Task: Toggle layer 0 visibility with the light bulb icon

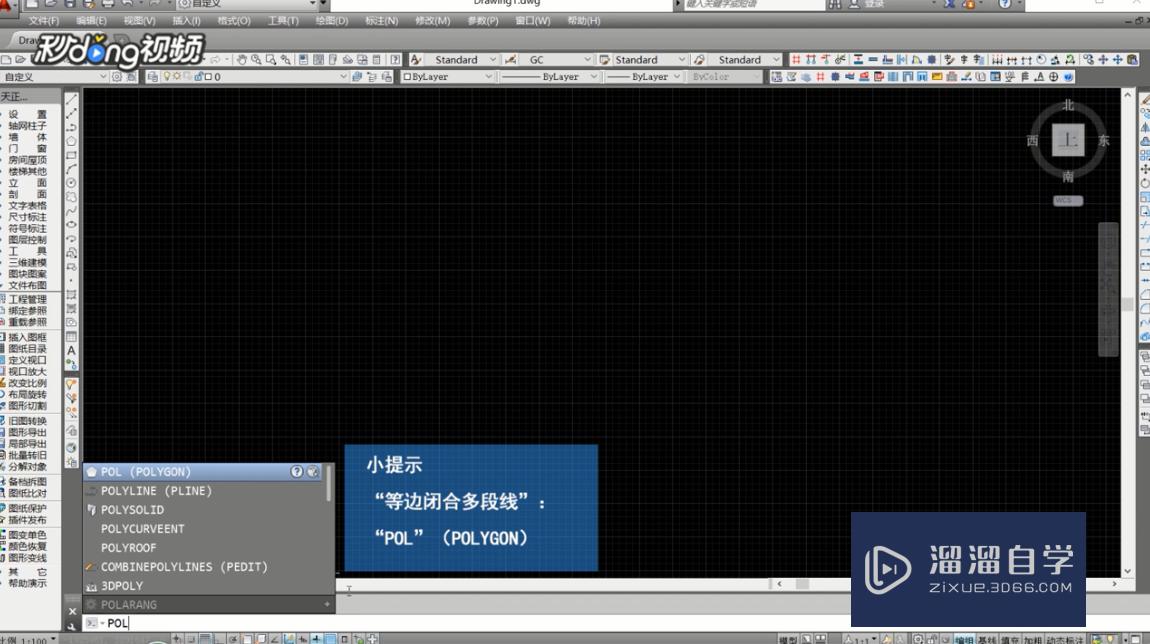Action: (x=168, y=76)
